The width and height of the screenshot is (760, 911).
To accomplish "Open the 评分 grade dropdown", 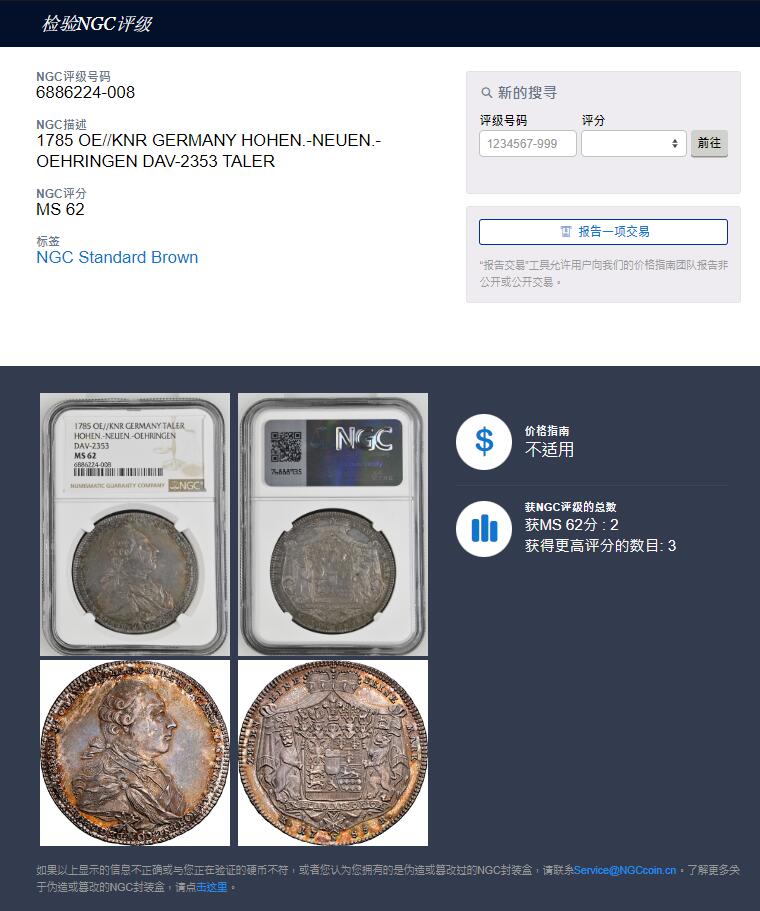I will click(633, 144).
